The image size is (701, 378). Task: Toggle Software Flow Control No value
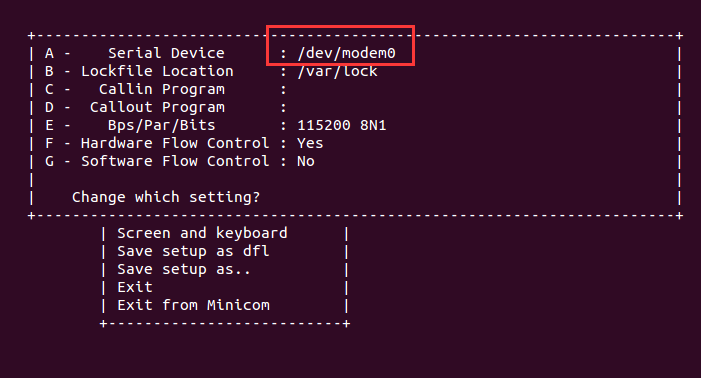point(306,161)
